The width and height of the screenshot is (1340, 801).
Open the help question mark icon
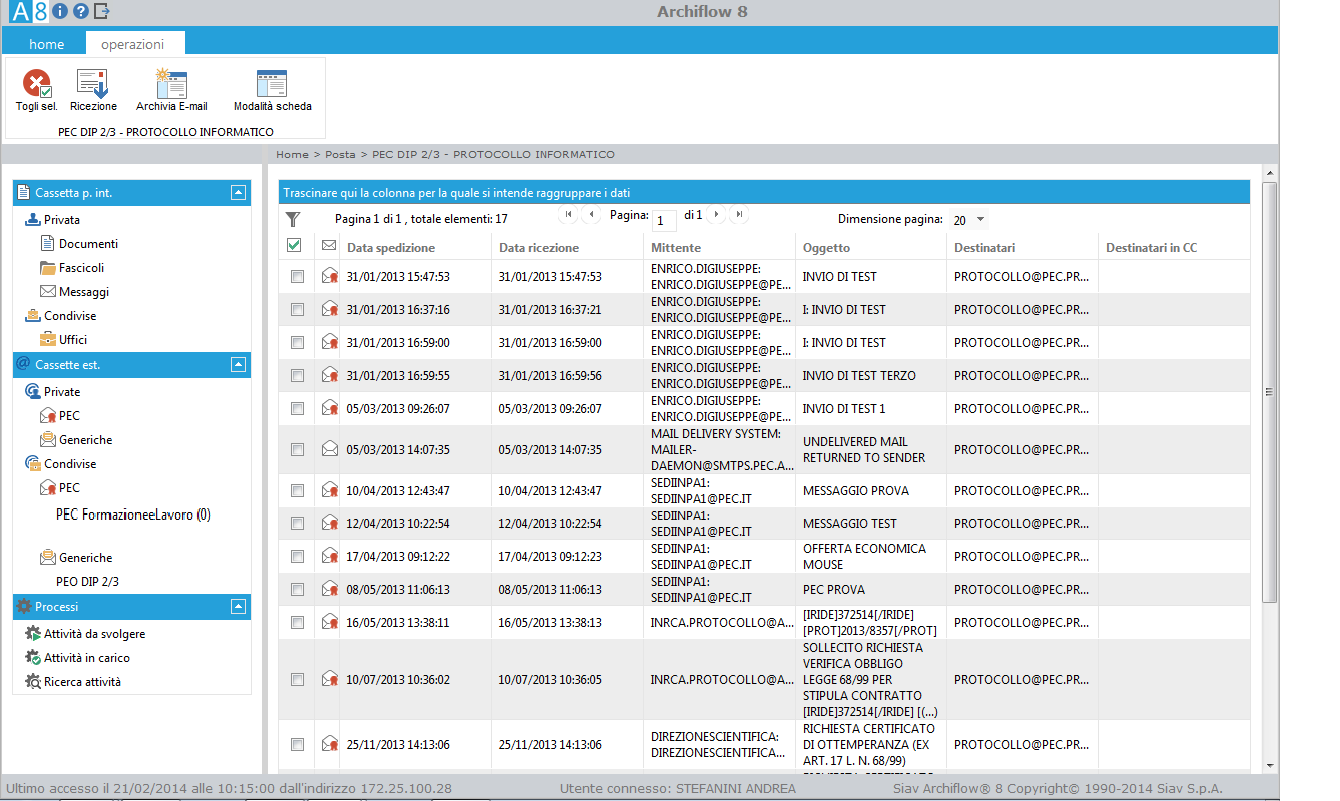[x=81, y=12]
